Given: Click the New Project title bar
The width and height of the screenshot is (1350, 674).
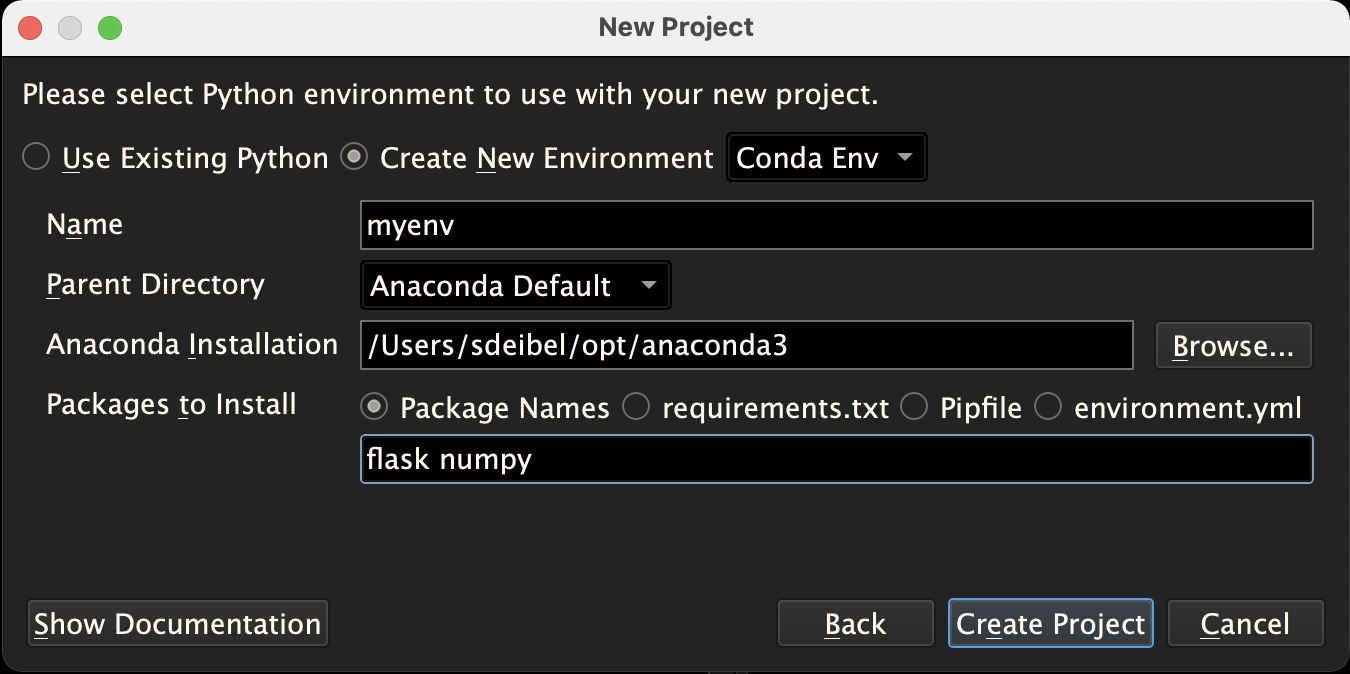Looking at the screenshot, I should coord(676,27).
